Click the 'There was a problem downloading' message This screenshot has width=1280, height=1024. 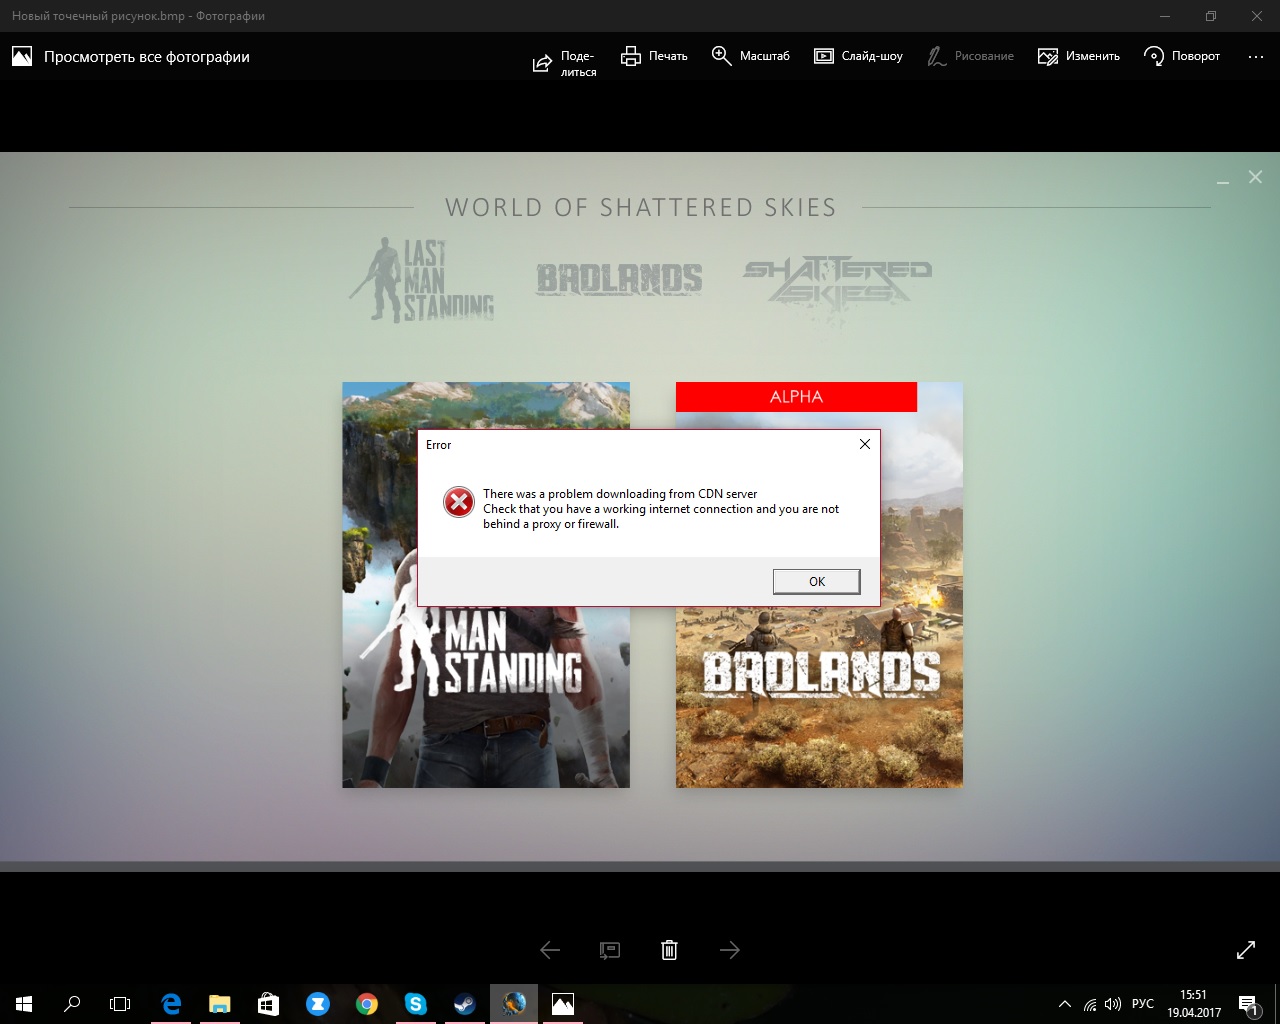[x=661, y=509]
